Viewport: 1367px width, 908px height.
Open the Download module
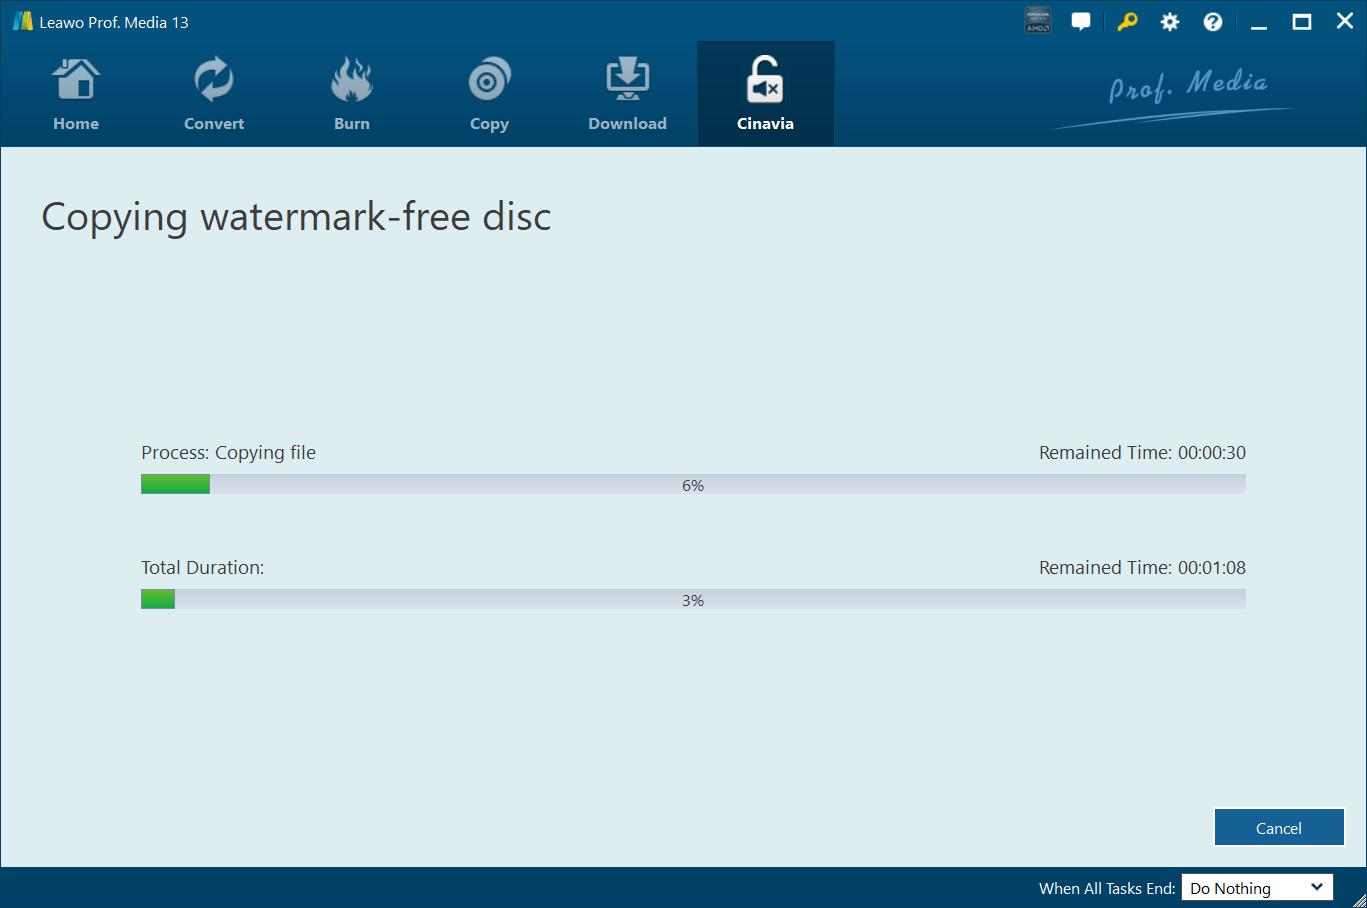627,94
